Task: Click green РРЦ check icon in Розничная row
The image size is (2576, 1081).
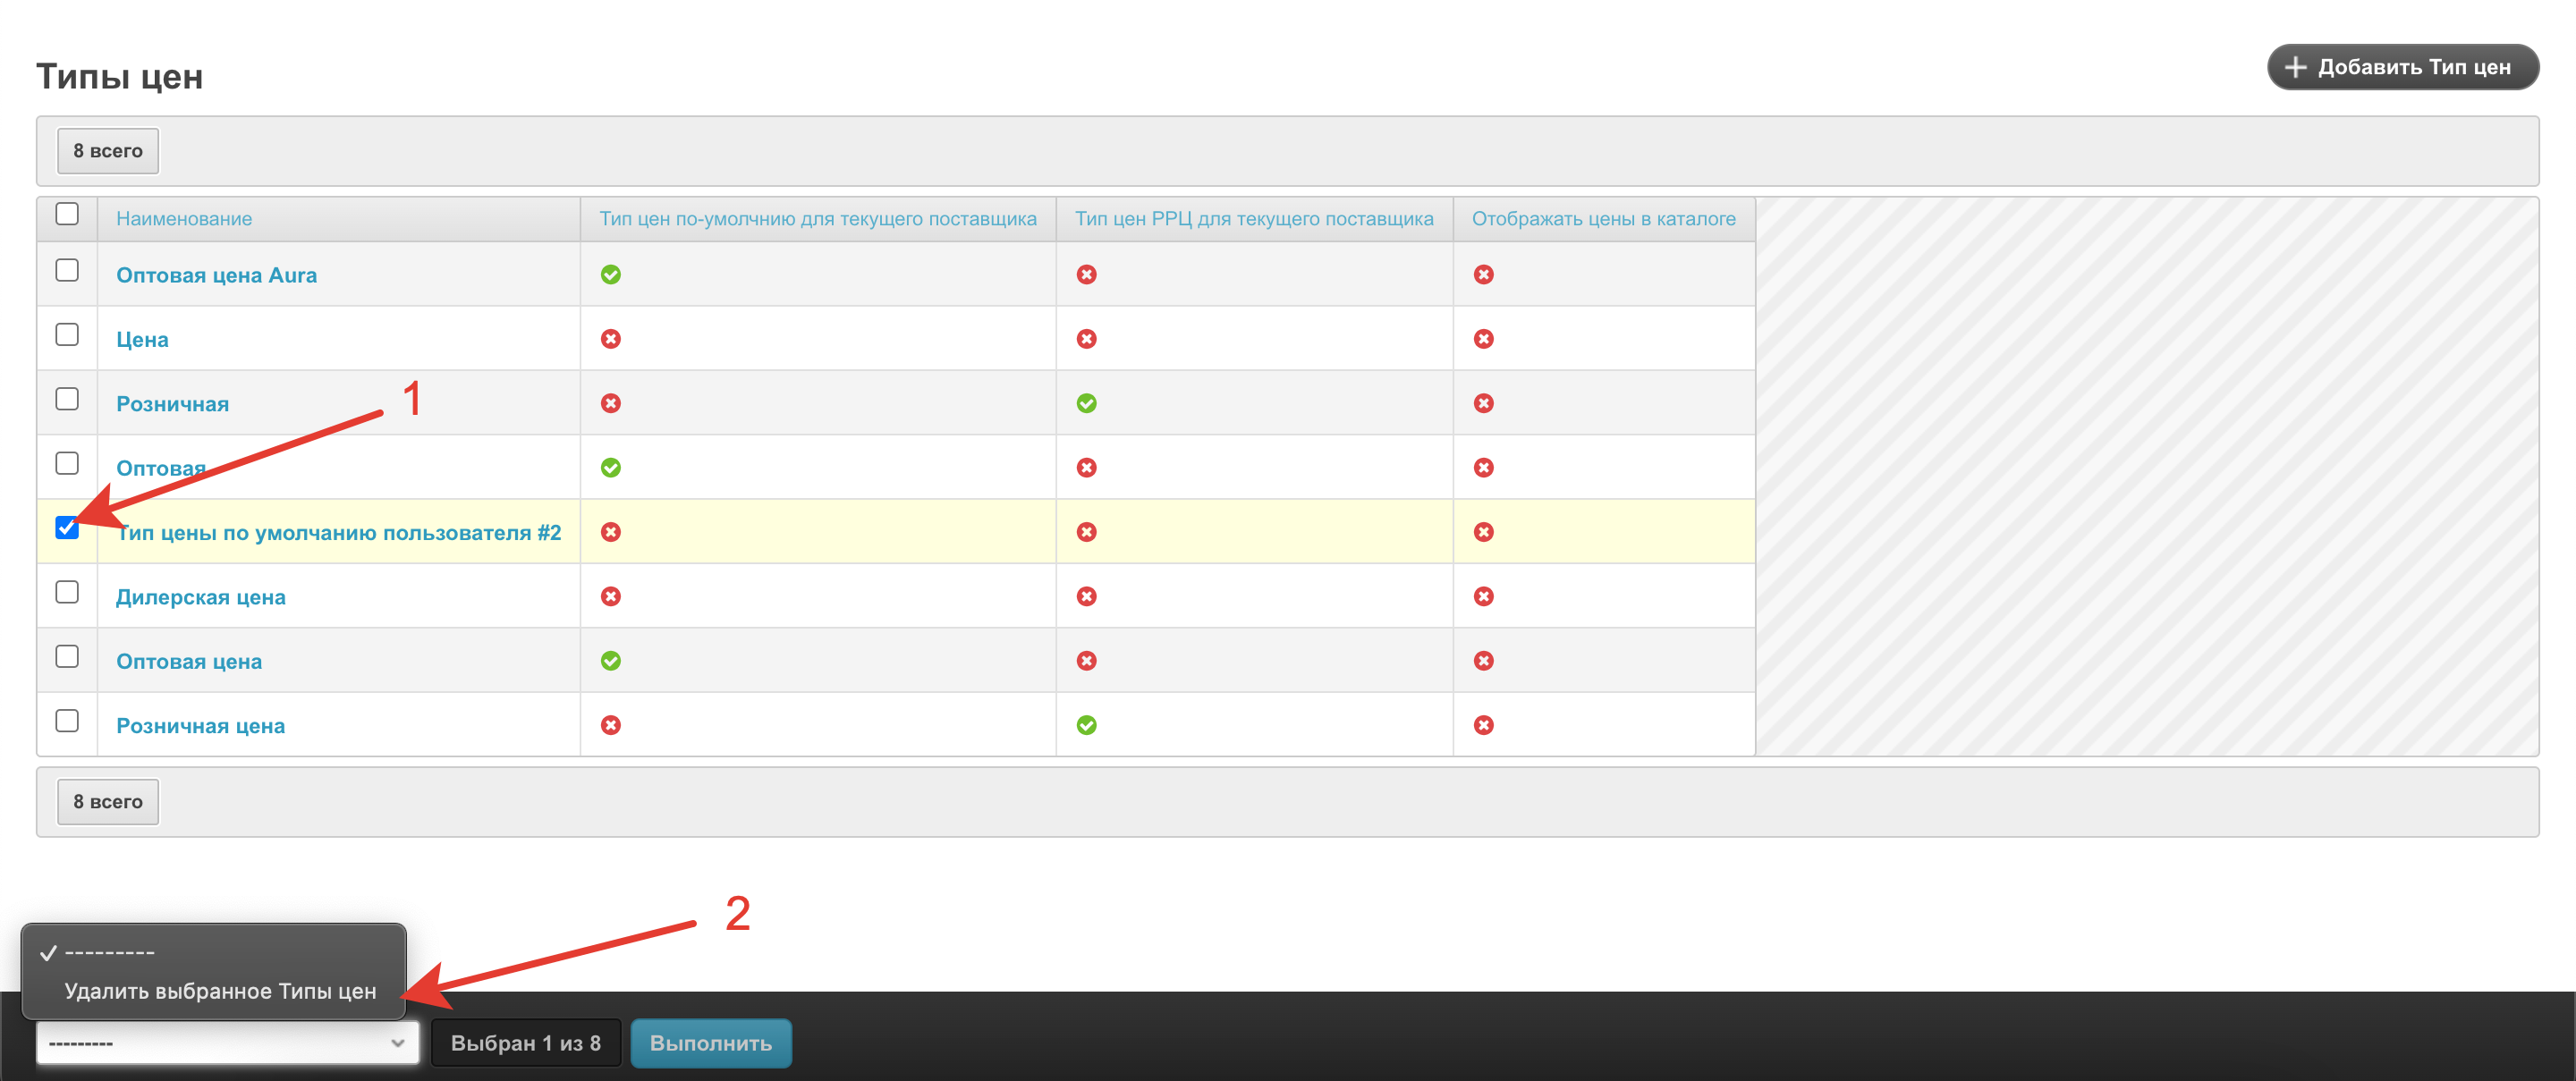Action: pyautogui.click(x=1086, y=403)
